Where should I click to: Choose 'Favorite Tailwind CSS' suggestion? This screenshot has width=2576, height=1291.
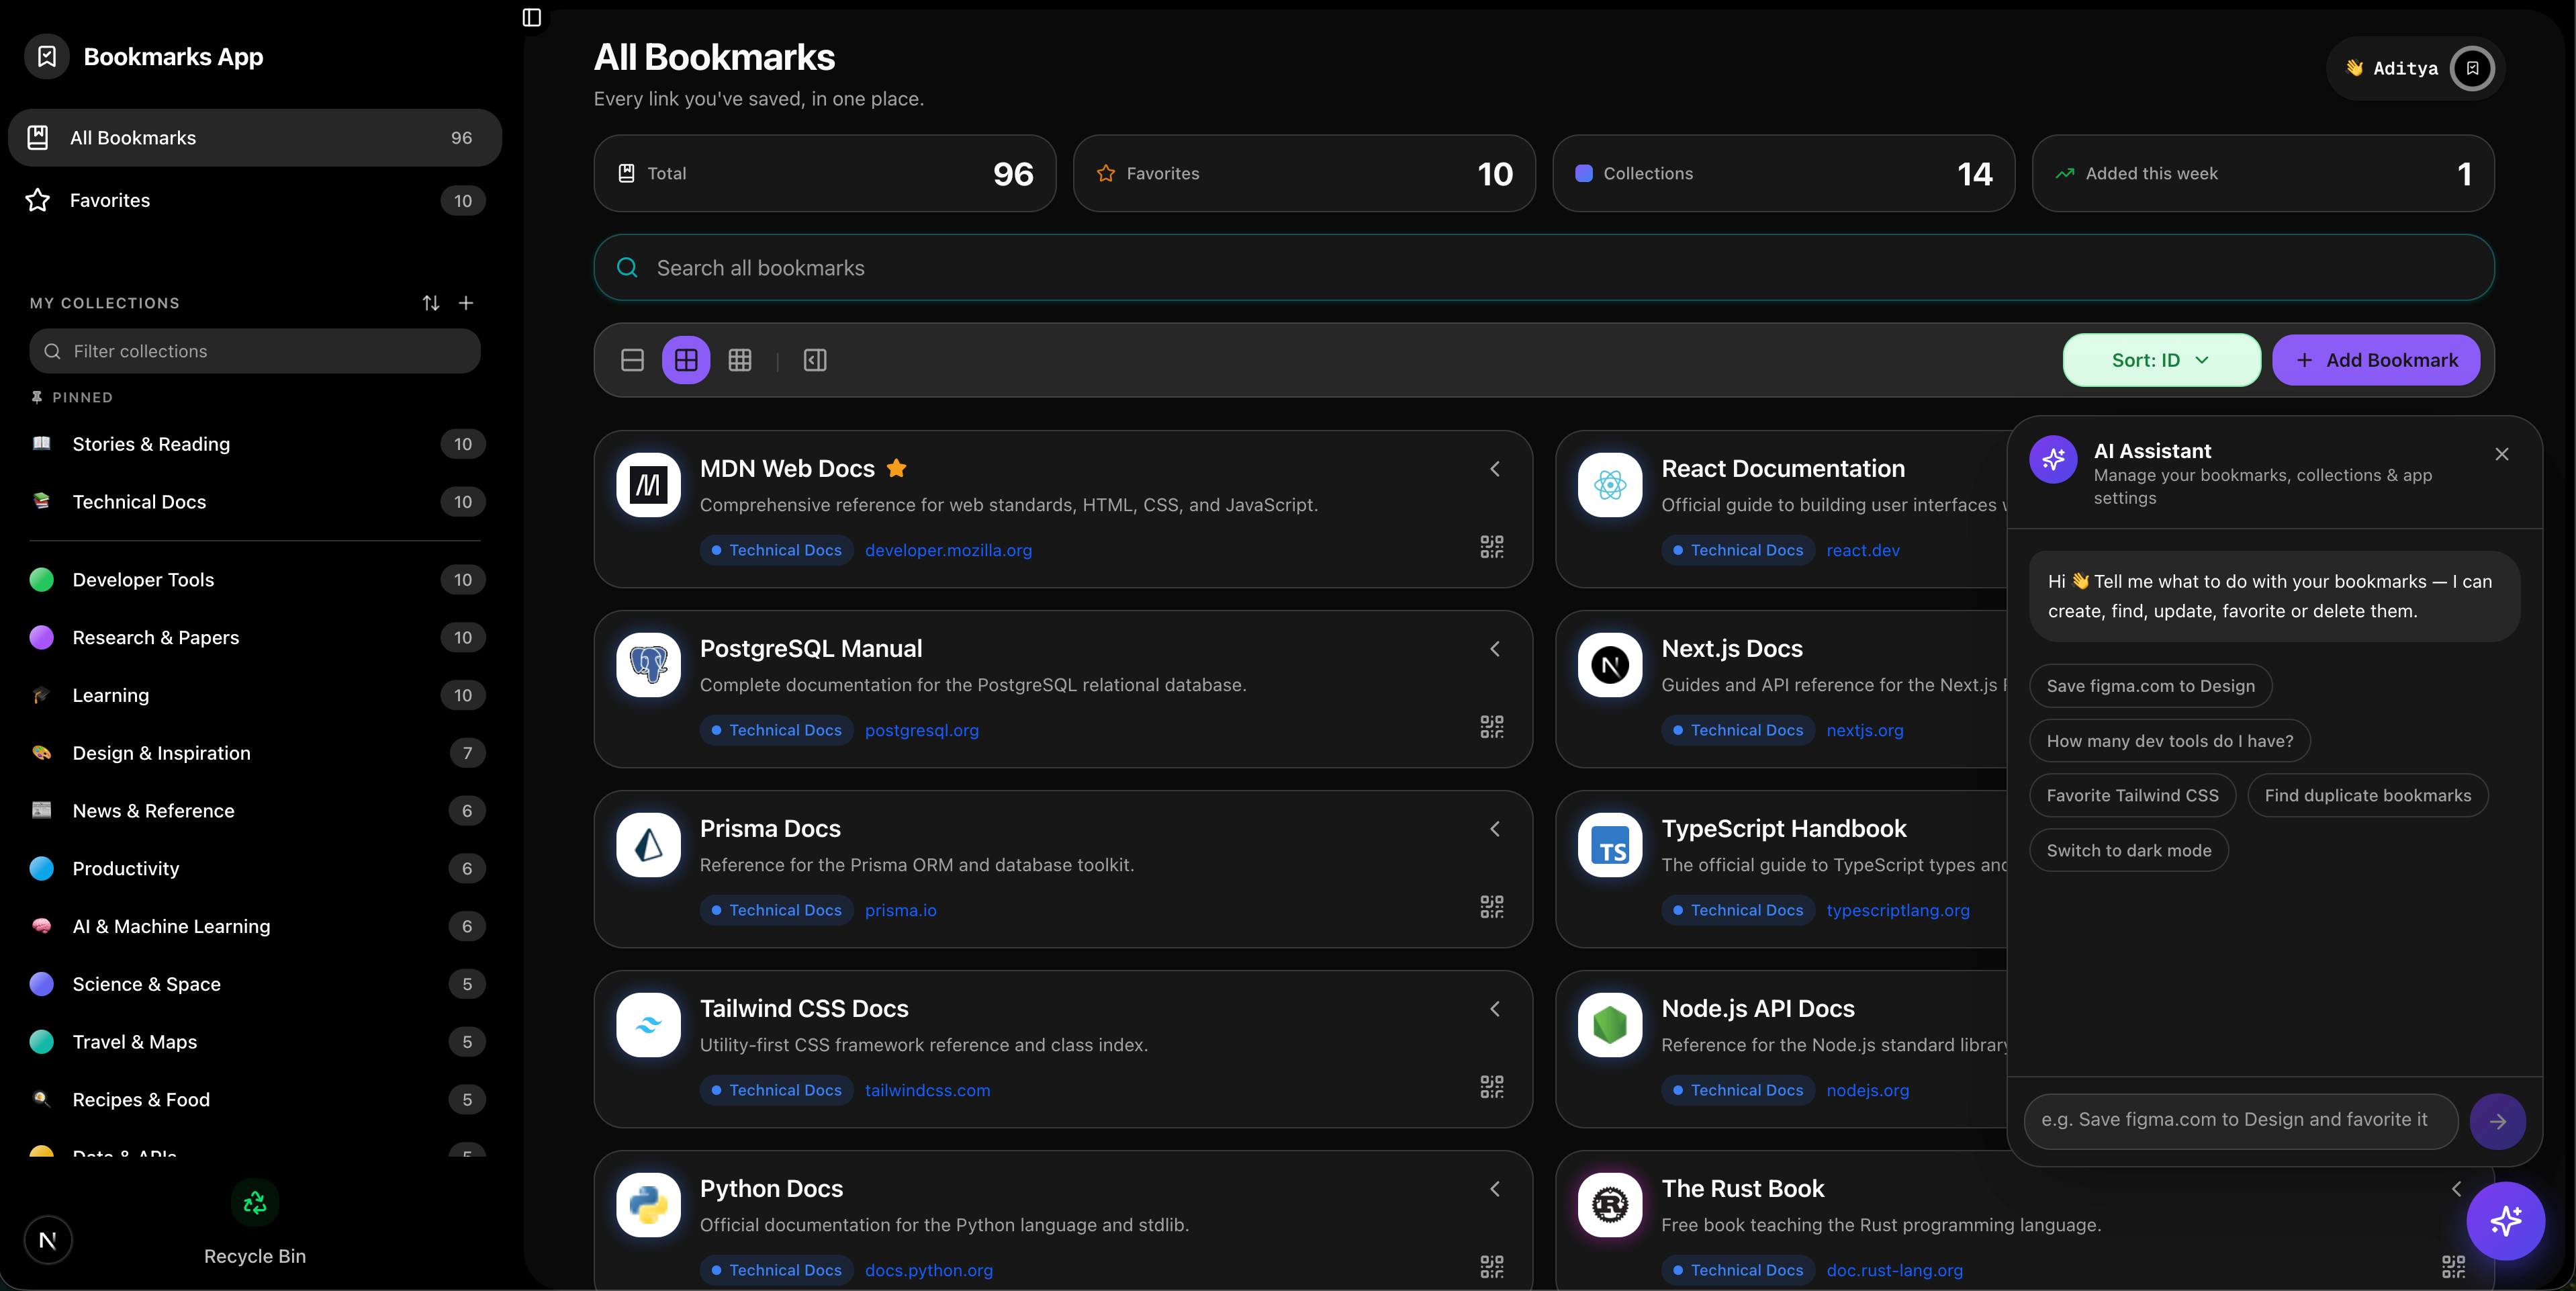2132,795
